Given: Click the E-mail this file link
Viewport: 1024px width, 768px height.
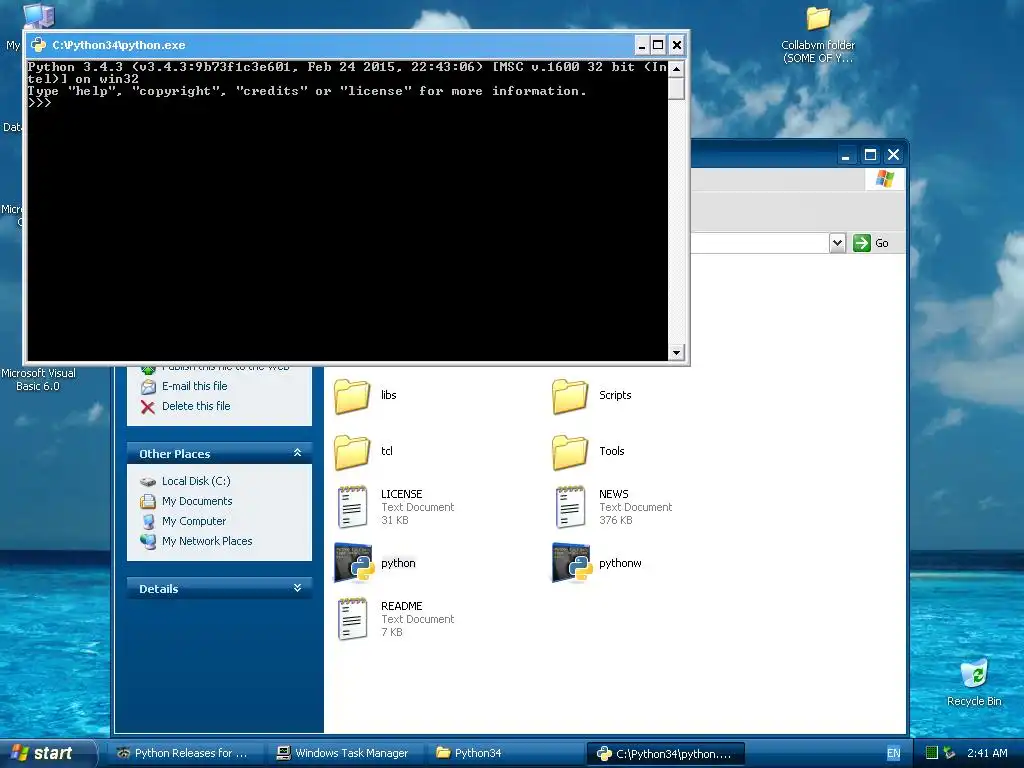Looking at the screenshot, I should pyautogui.click(x=195, y=387).
